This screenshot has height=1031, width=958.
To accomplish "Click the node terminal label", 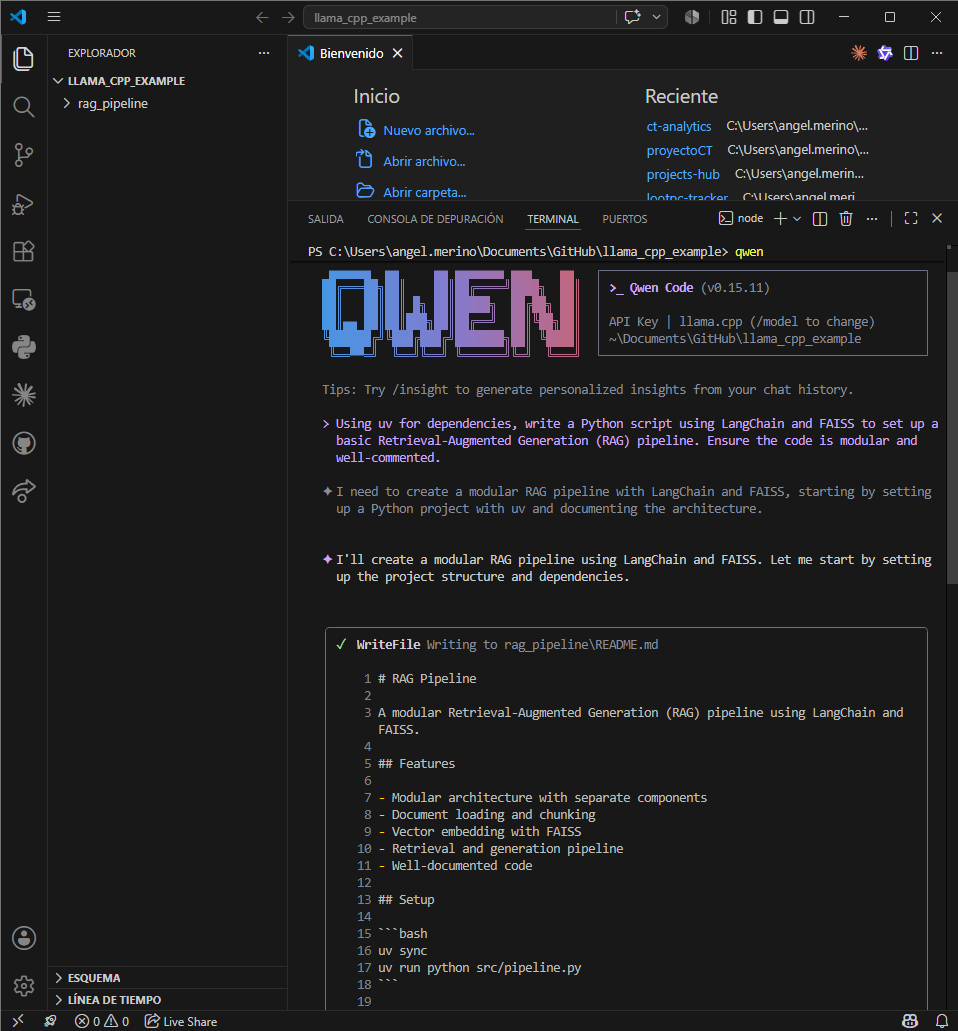I will click(741, 218).
